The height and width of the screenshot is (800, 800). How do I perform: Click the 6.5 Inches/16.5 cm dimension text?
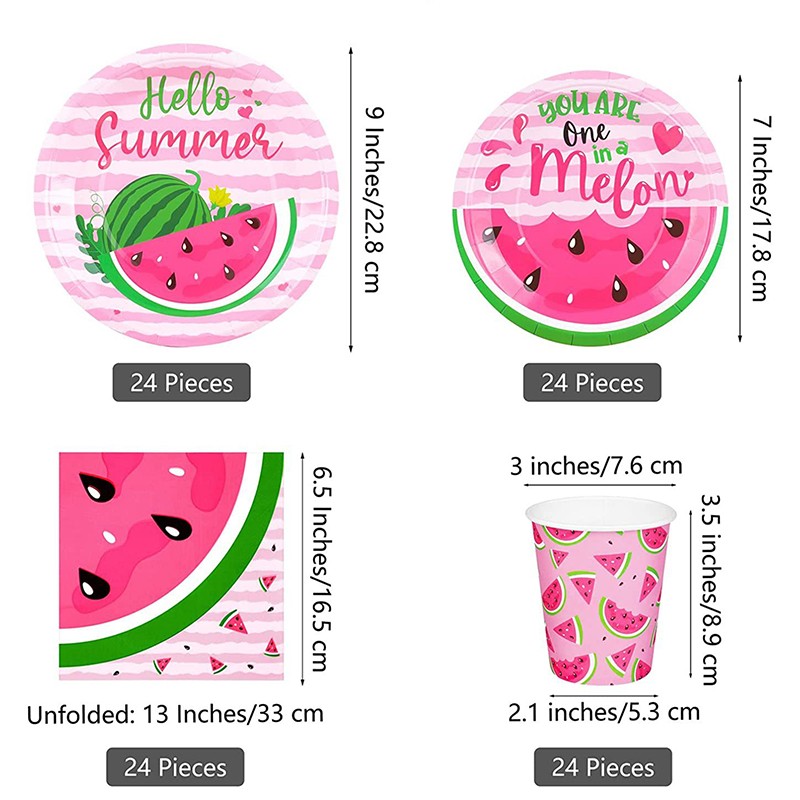coord(322,569)
